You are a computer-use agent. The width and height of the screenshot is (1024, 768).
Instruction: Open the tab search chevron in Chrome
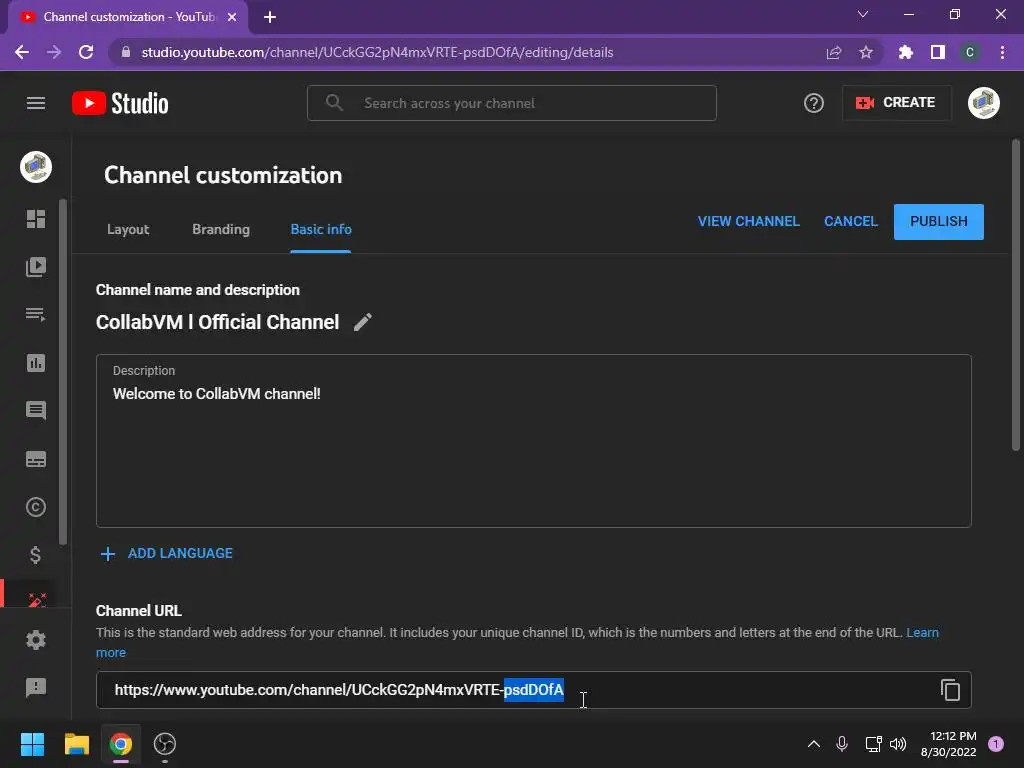(x=863, y=14)
